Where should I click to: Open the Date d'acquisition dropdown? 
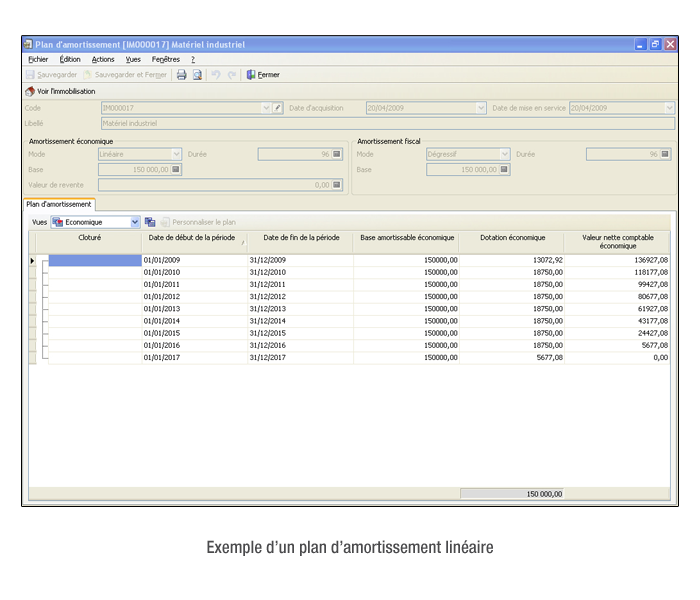[481, 108]
